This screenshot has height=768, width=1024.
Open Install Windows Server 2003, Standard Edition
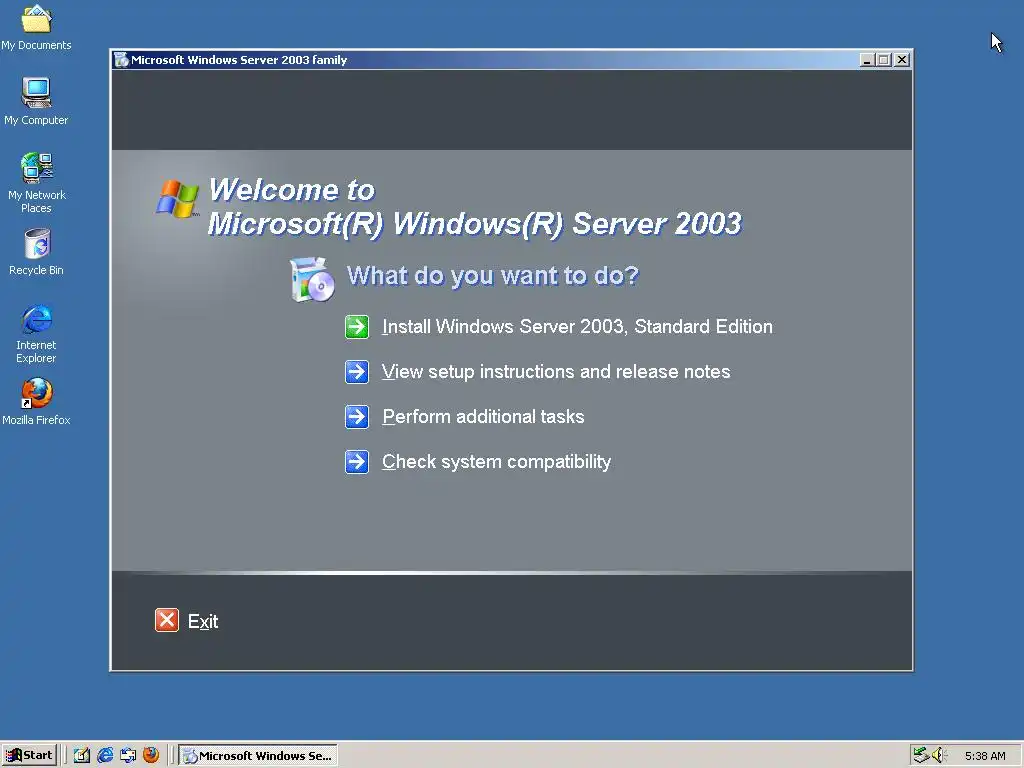(577, 327)
